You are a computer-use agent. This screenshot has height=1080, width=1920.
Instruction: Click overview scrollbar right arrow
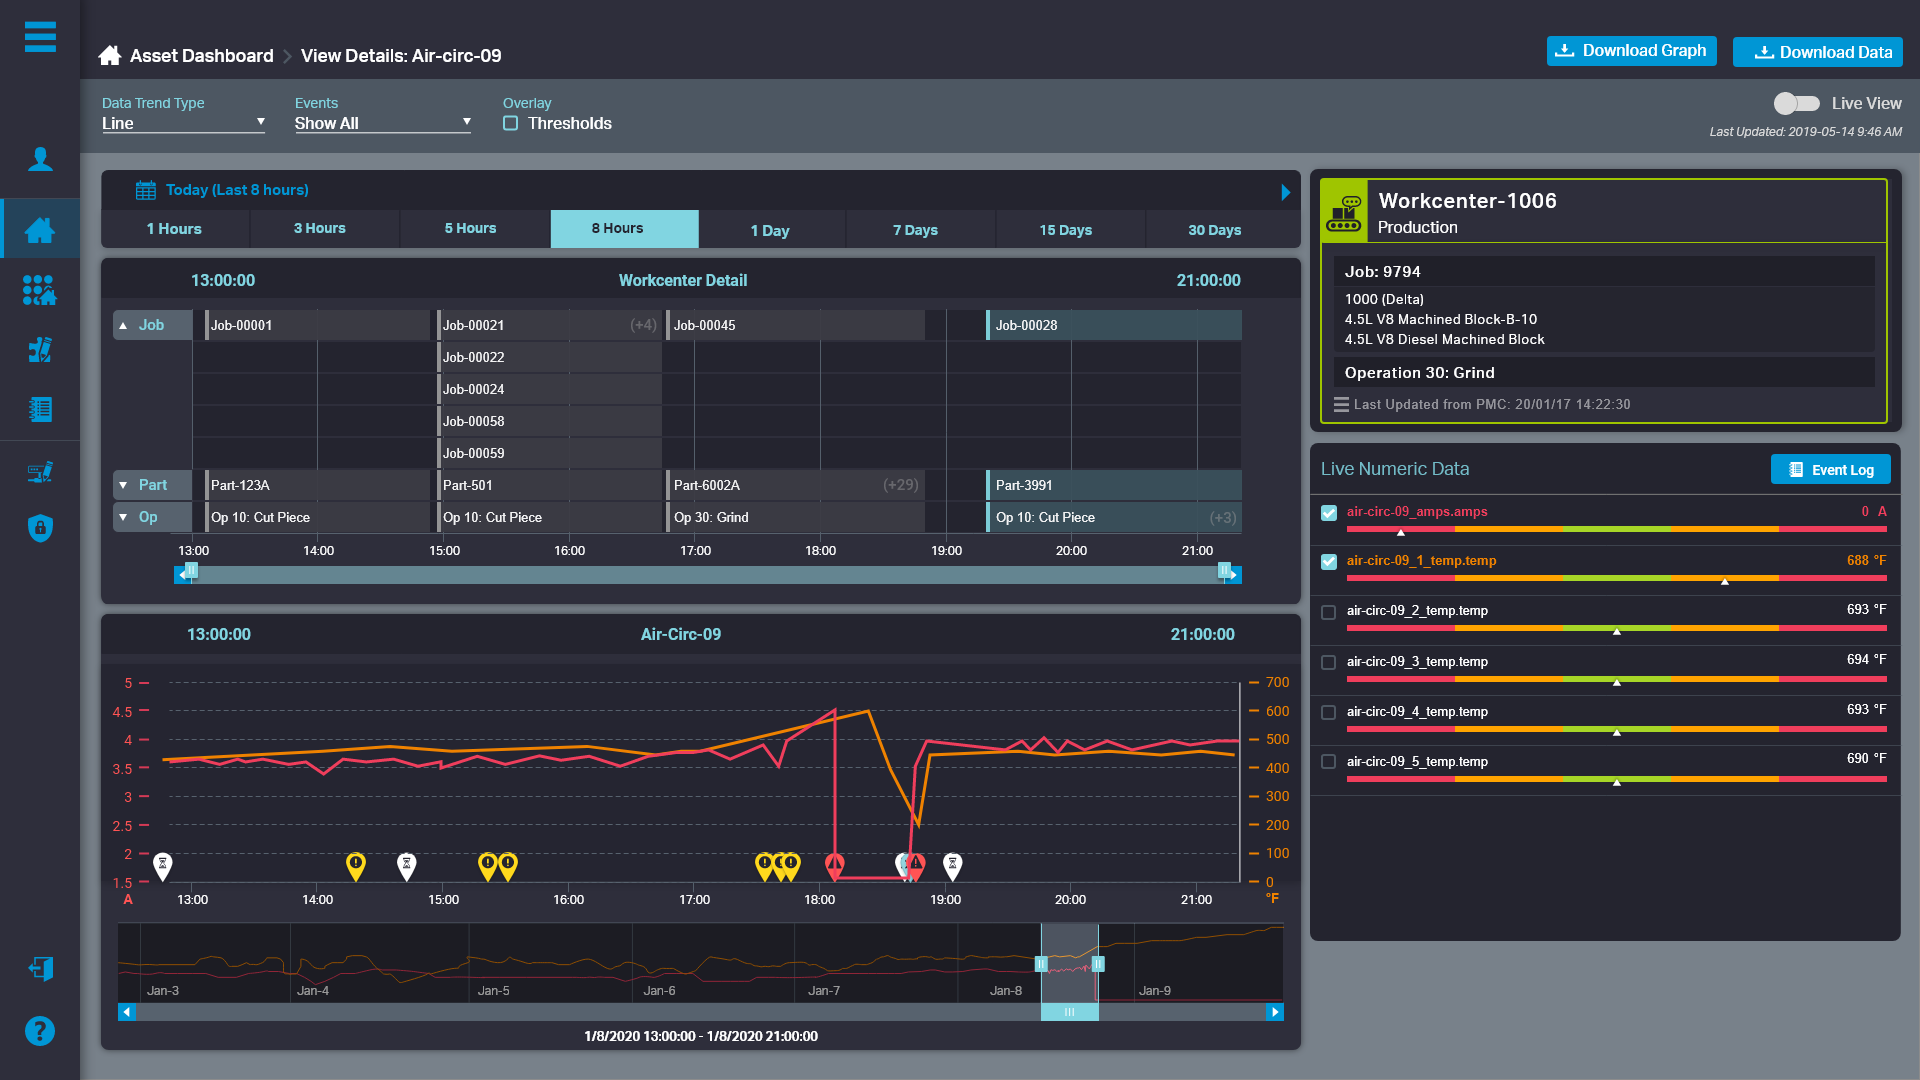1274,1012
